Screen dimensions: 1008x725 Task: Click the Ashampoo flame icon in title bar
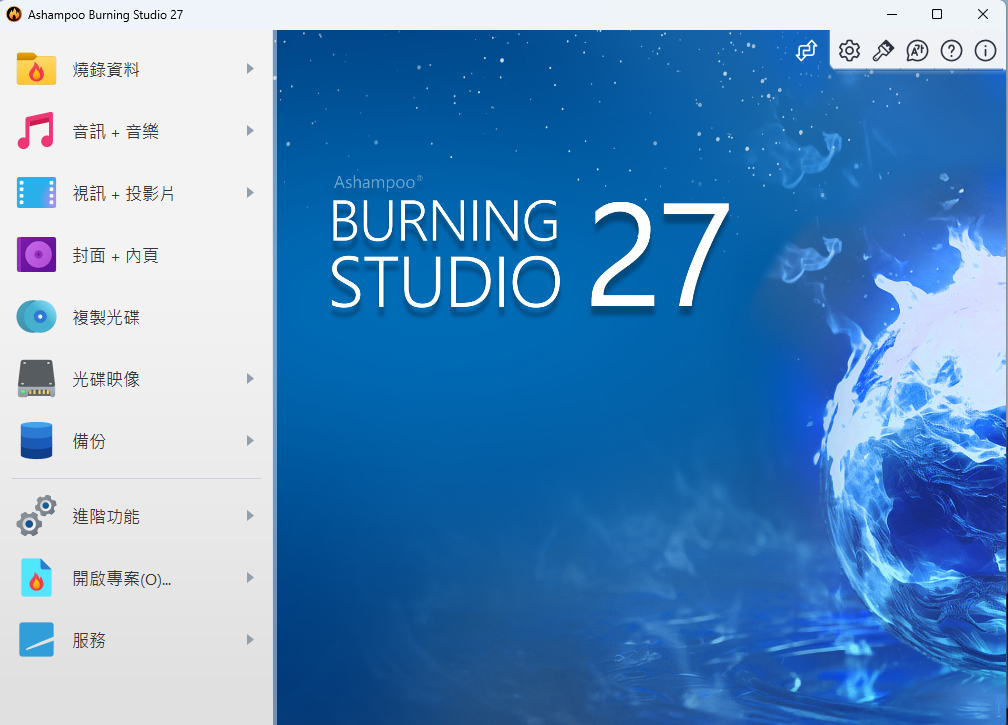[14, 14]
